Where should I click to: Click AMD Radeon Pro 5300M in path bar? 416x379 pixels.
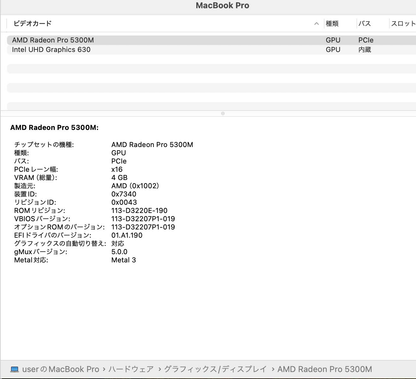pyautogui.click(x=325, y=369)
